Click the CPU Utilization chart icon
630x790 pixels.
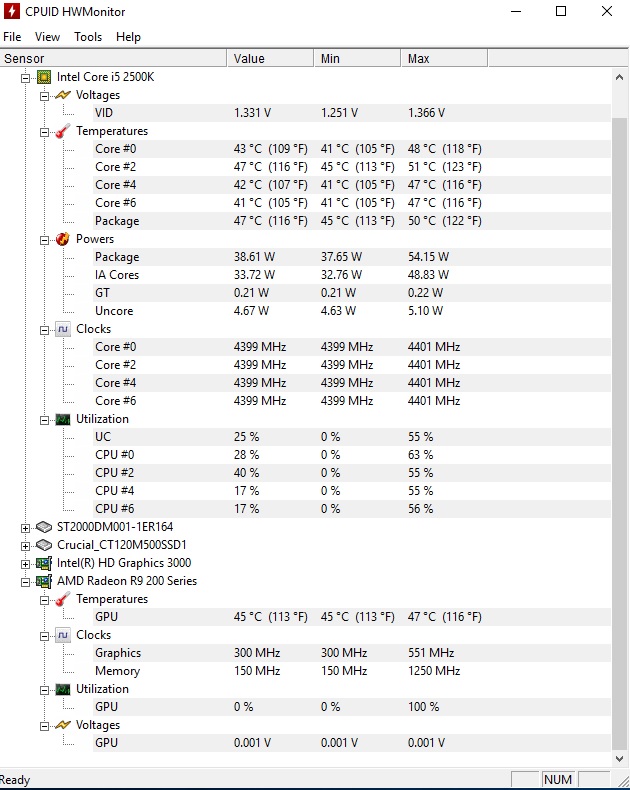(62, 419)
